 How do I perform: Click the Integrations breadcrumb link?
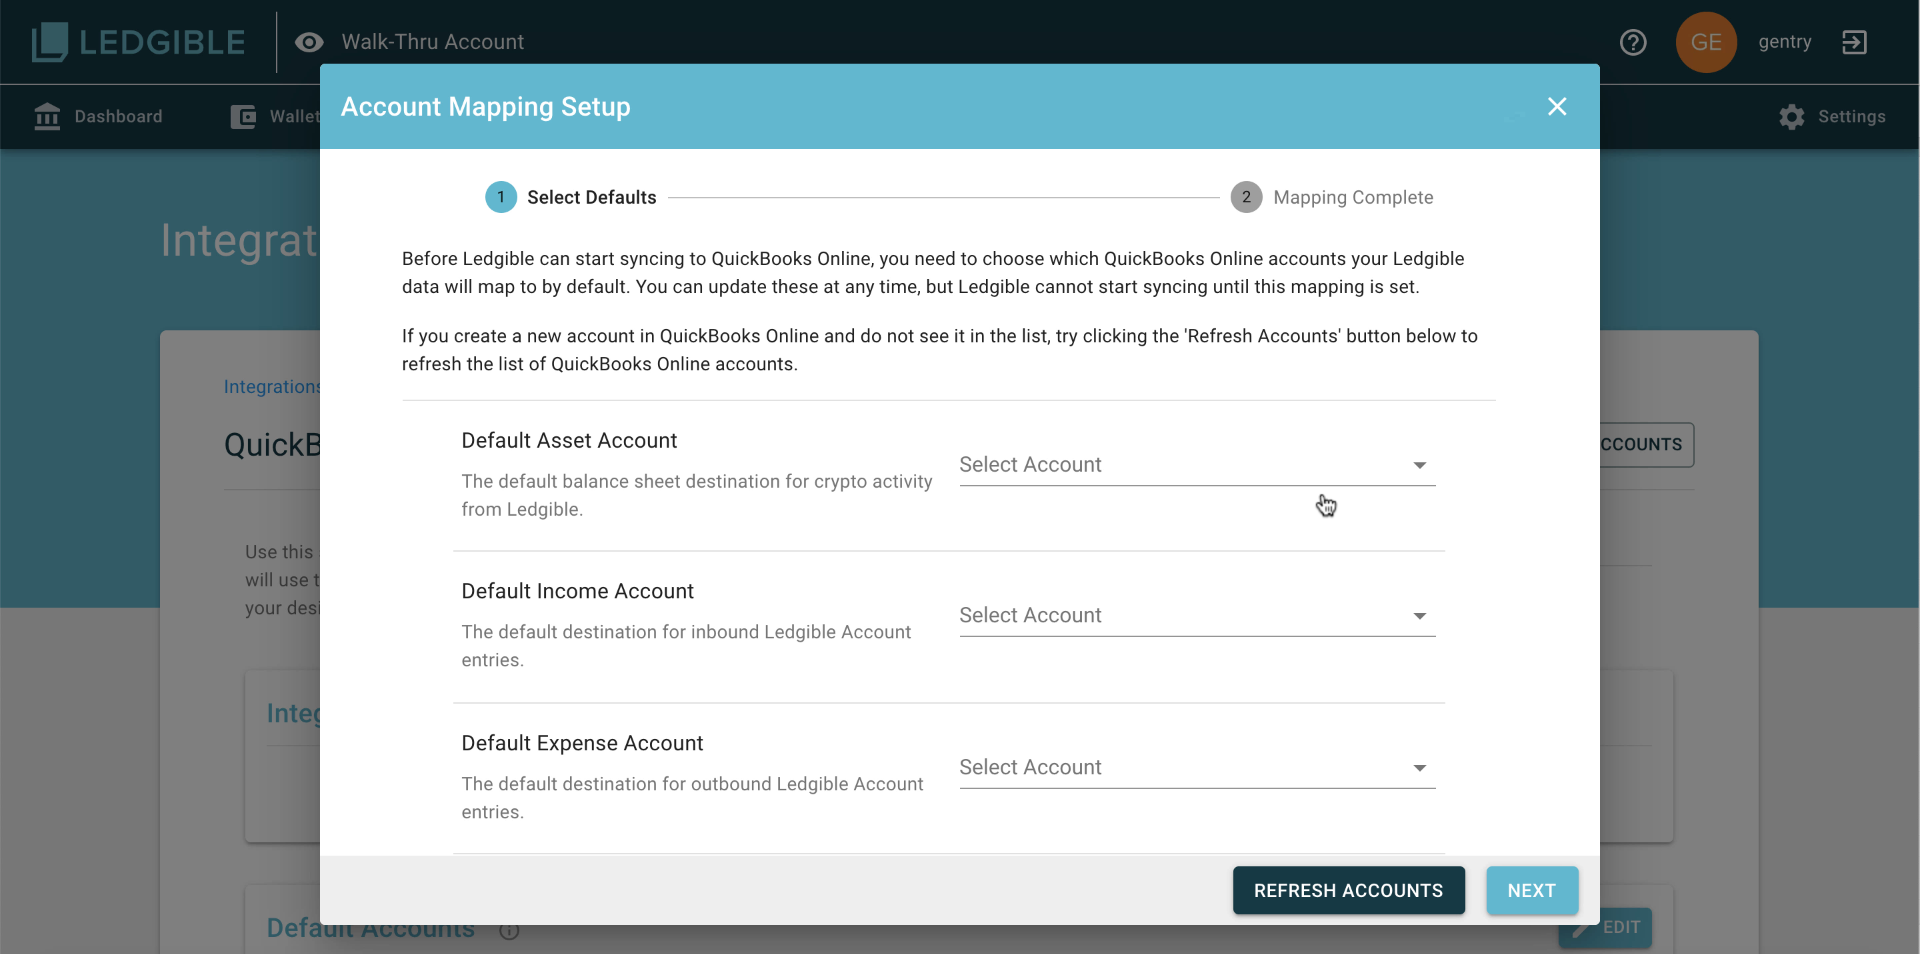272,387
